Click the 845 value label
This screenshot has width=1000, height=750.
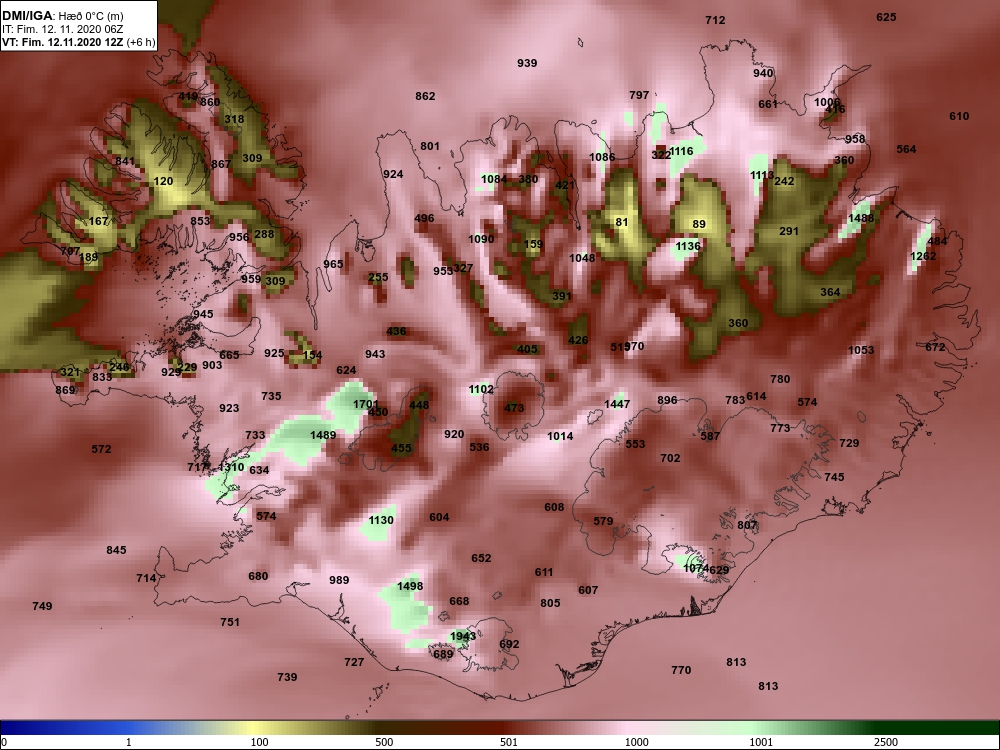(x=116, y=550)
